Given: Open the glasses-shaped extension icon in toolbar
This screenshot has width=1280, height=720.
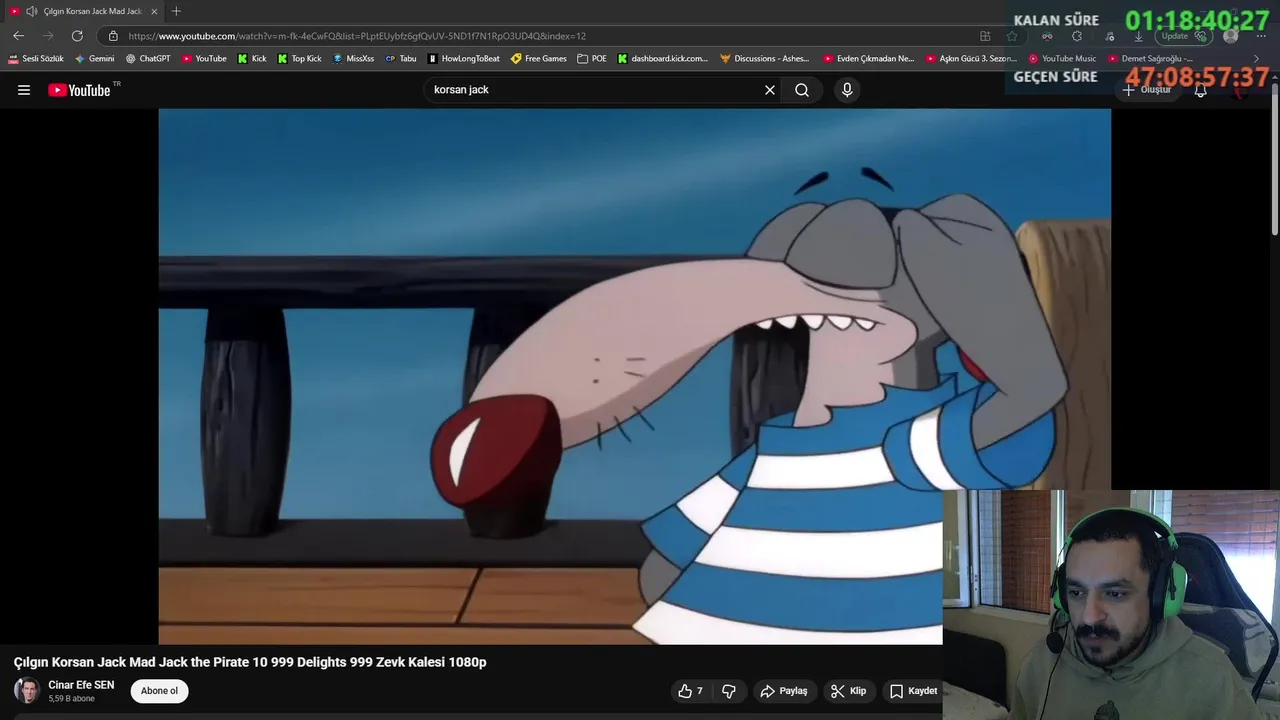Looking at the screenshot, I should (x=1047, y=36).
